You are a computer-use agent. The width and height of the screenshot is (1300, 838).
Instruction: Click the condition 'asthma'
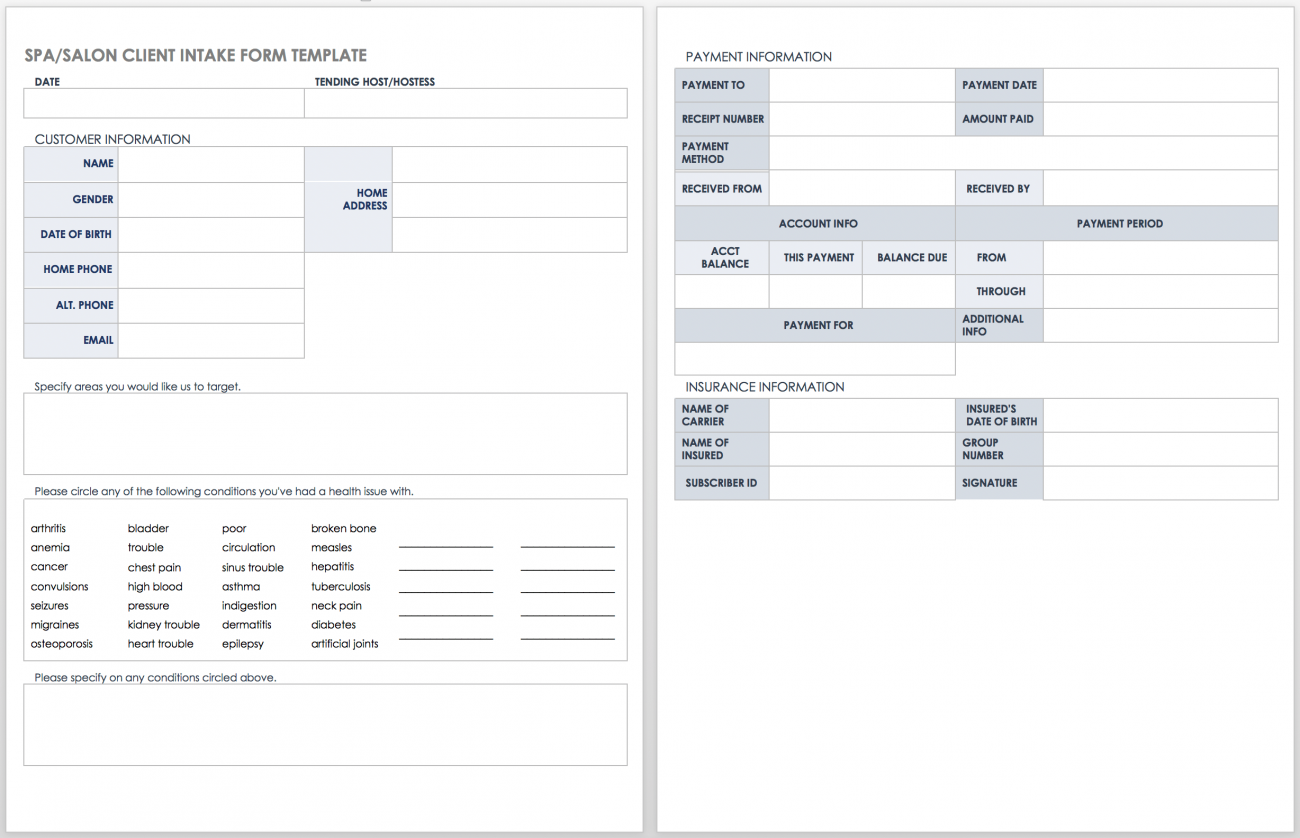[241, 587]
